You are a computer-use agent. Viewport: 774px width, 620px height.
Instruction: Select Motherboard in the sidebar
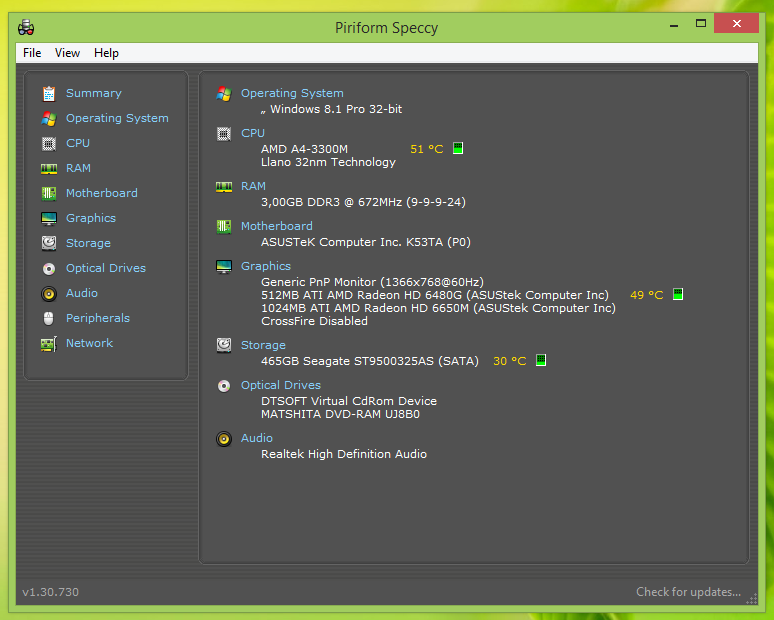102,193
